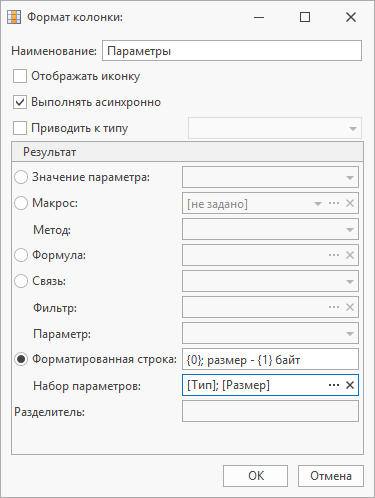Clear the Макрос field with X icon
375x498 pixels.
[x=350, y=203]
